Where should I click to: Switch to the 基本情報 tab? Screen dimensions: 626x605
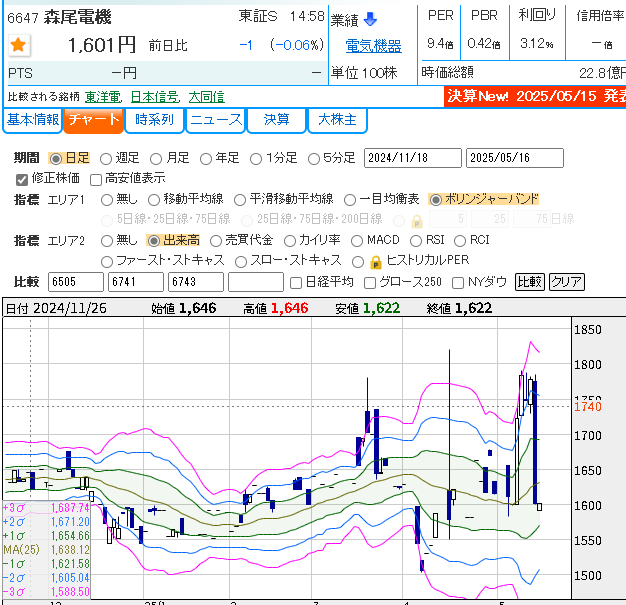32,120
